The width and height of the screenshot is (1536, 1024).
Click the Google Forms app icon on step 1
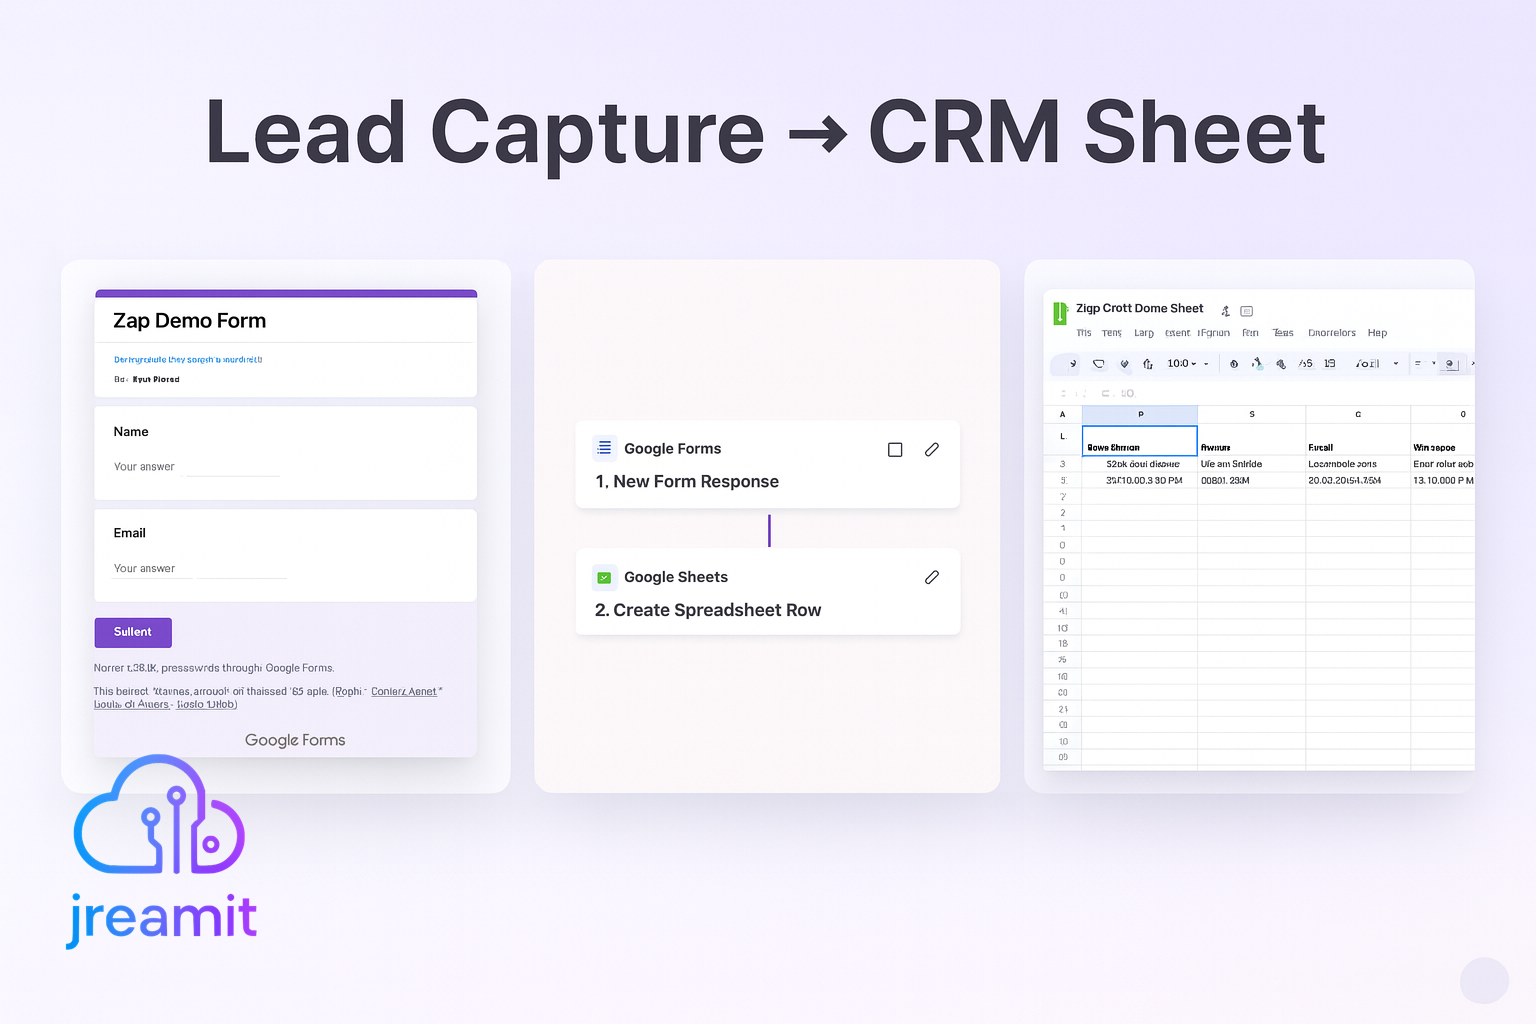pyautogui.click(x=604, y=448)
